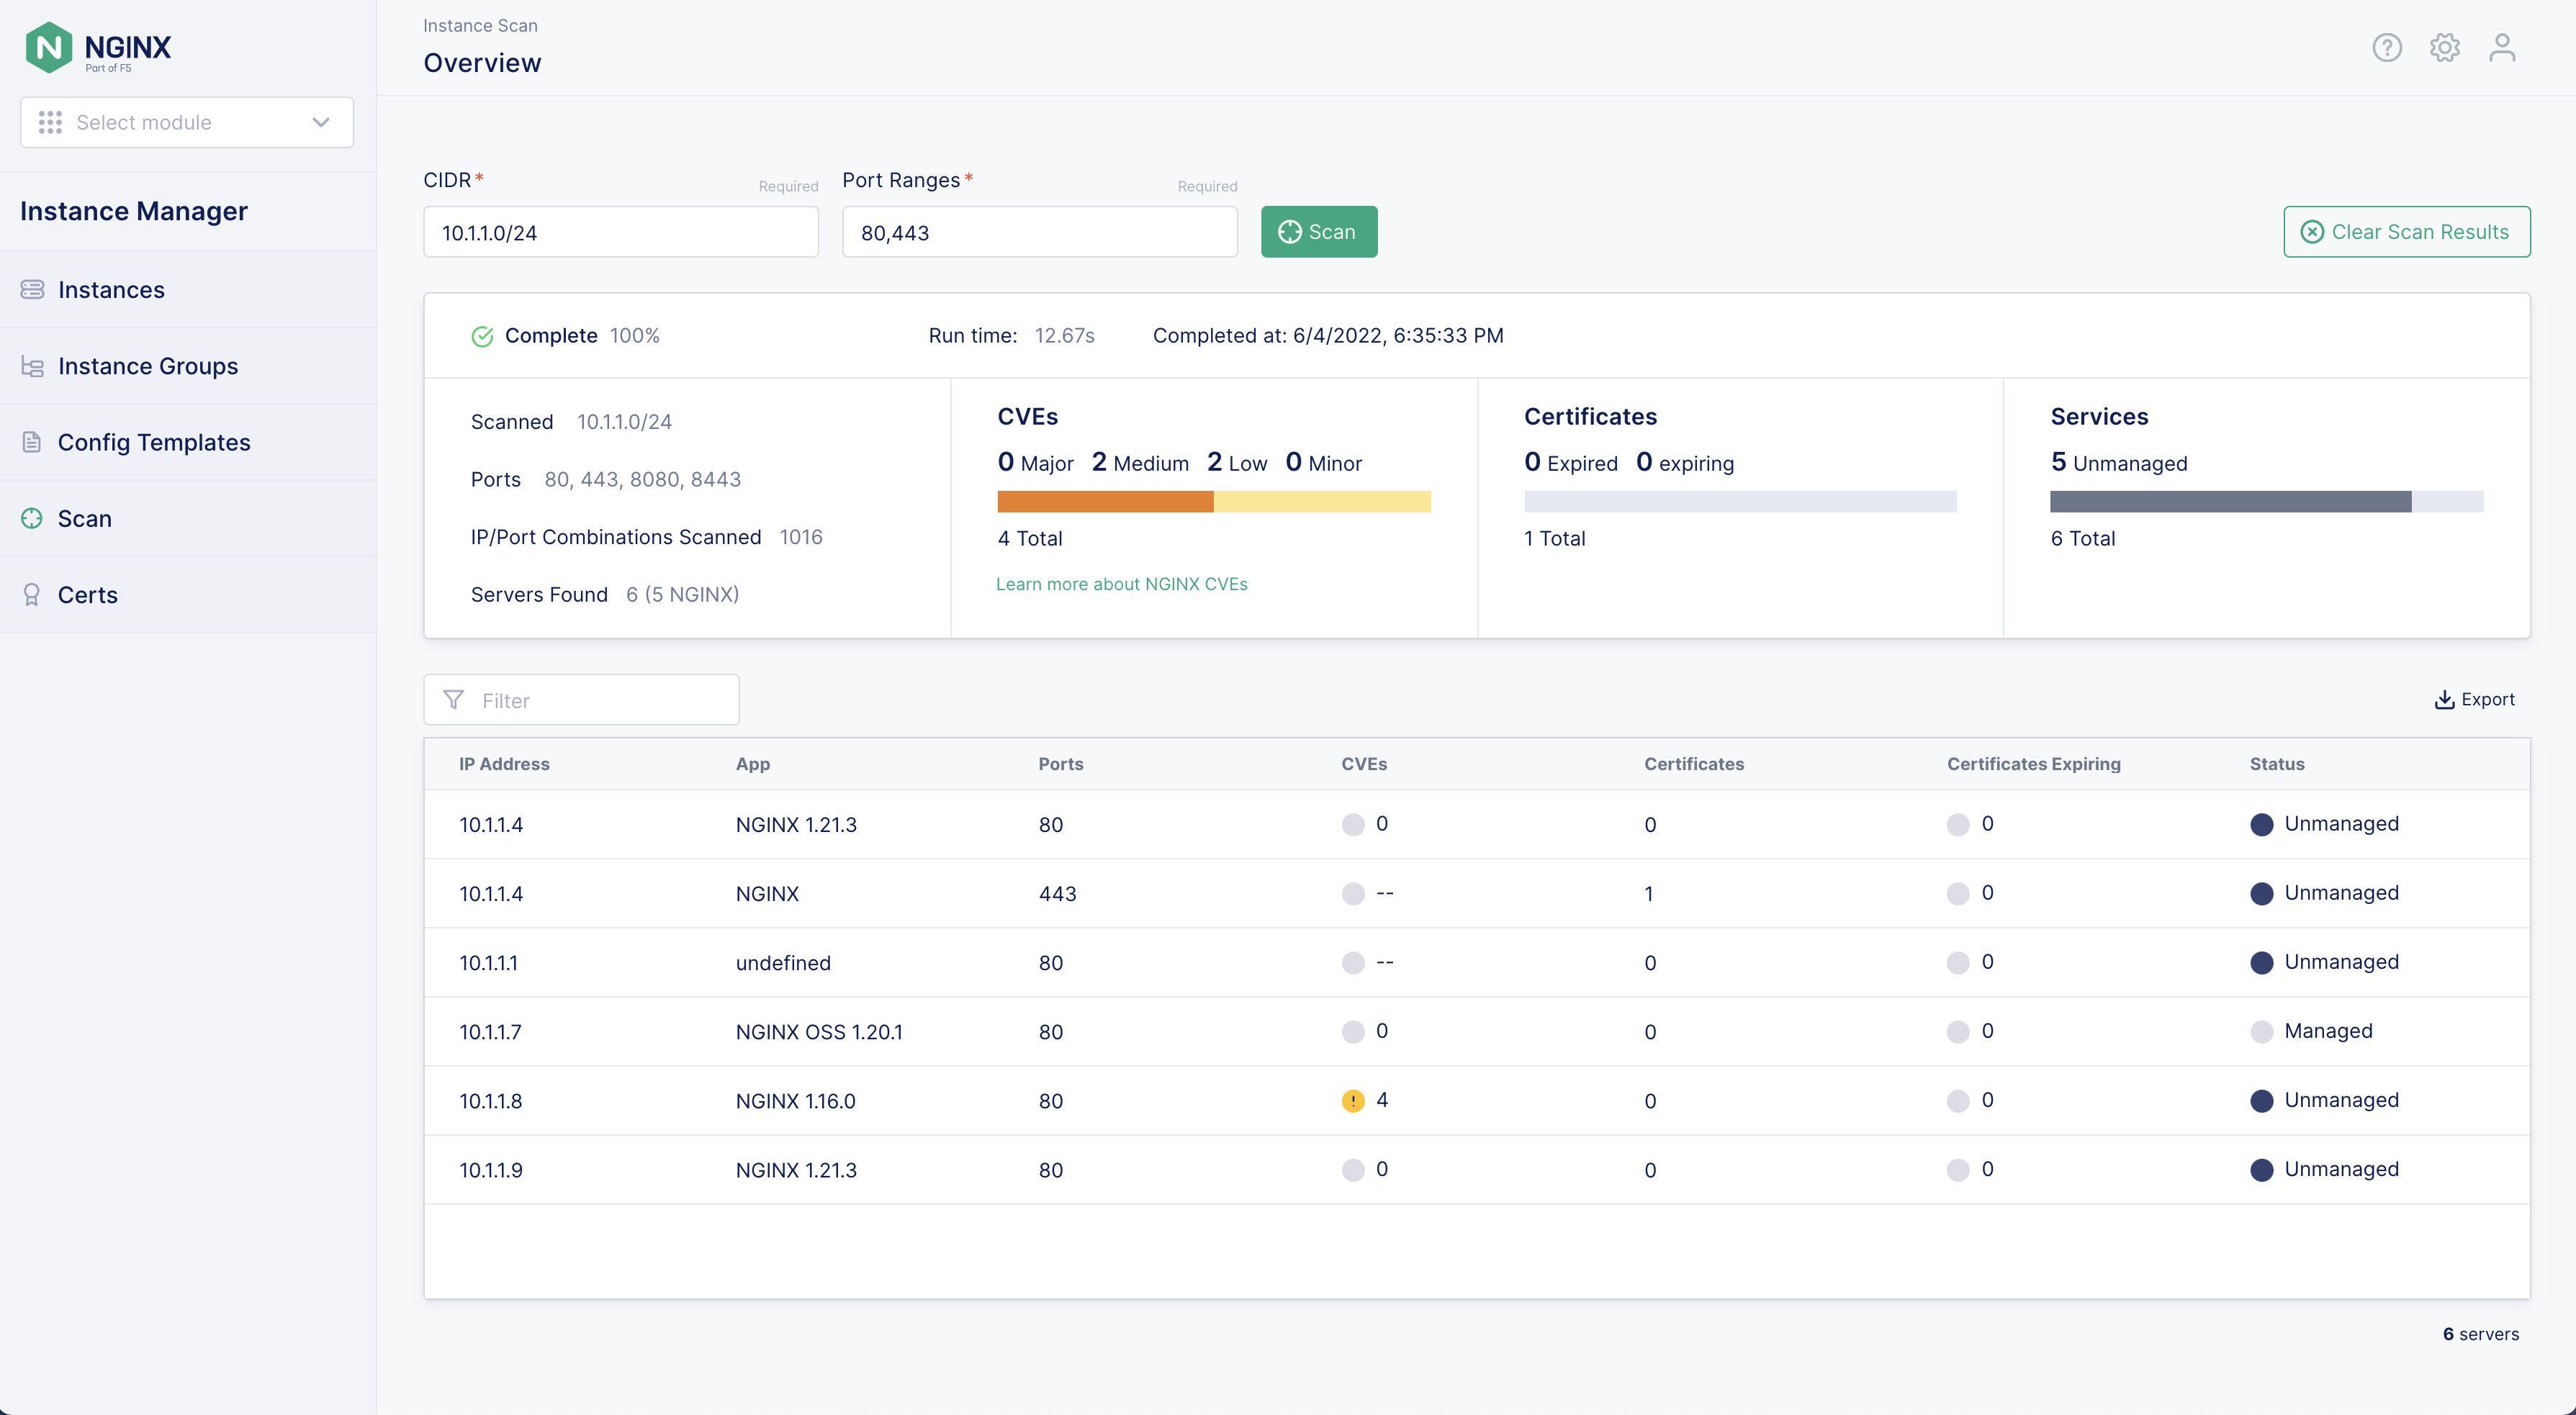This screenshot has height=1415, width=2576.
Task: Select the 10.1.1.9 IP address cell
Action: pyautogui.click(x=490, y=1170)
